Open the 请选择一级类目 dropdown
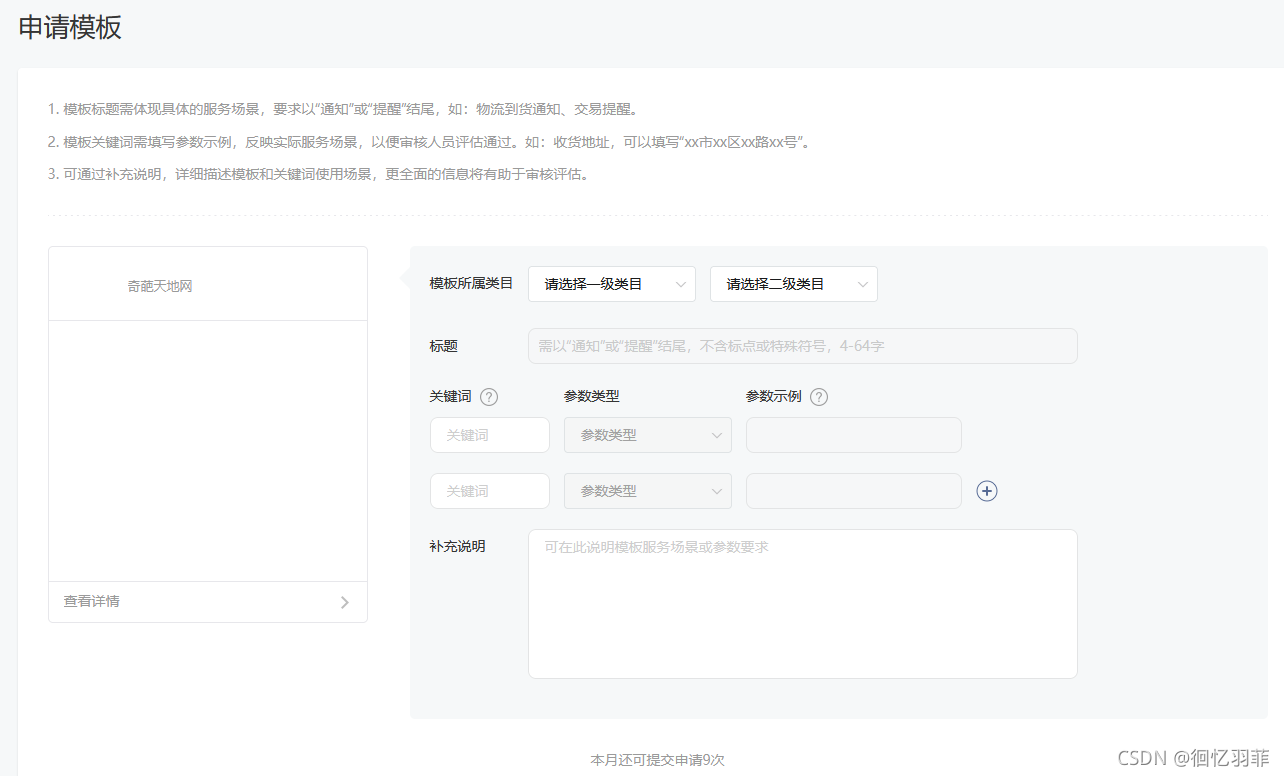The height and width of the screenshot is (776, 1284). 612,284
